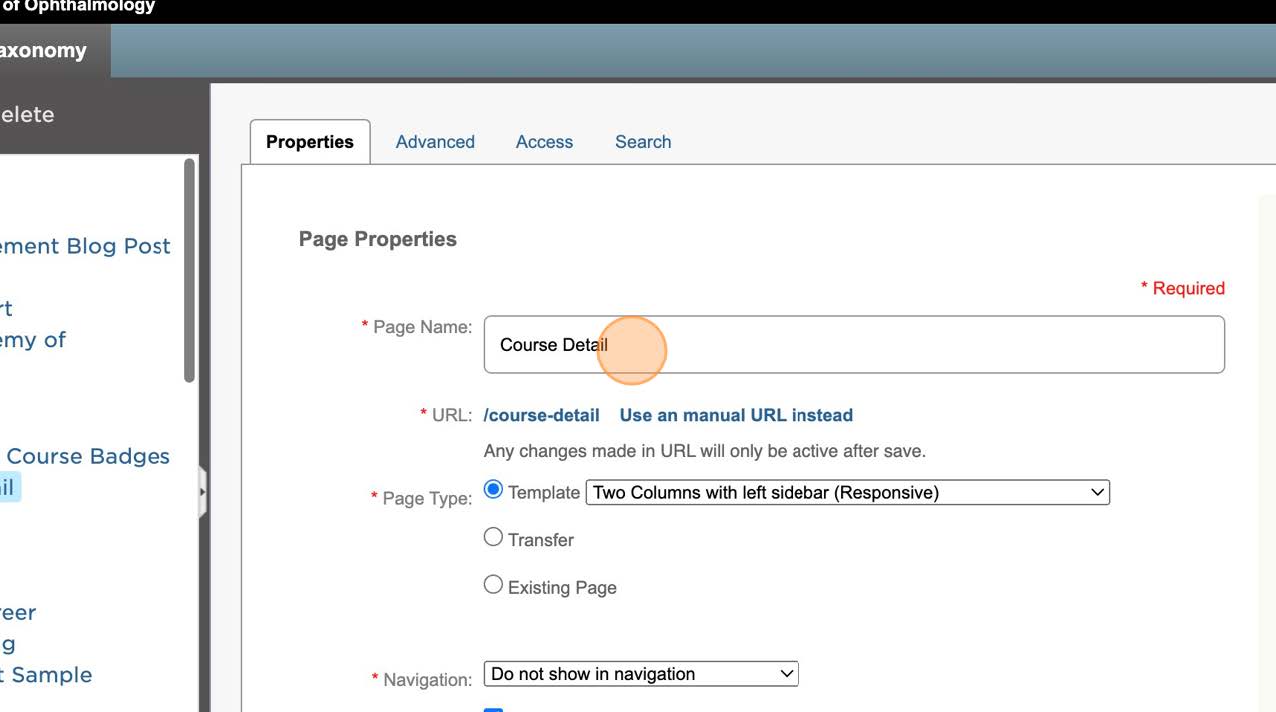Click the sidebar vertical scrollbar
The image size is (1276, 712).
190,270
